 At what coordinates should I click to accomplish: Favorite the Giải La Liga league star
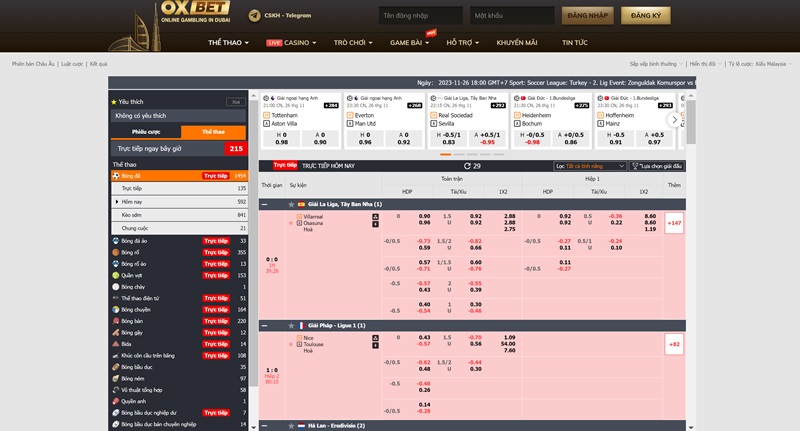click(291, 205)
